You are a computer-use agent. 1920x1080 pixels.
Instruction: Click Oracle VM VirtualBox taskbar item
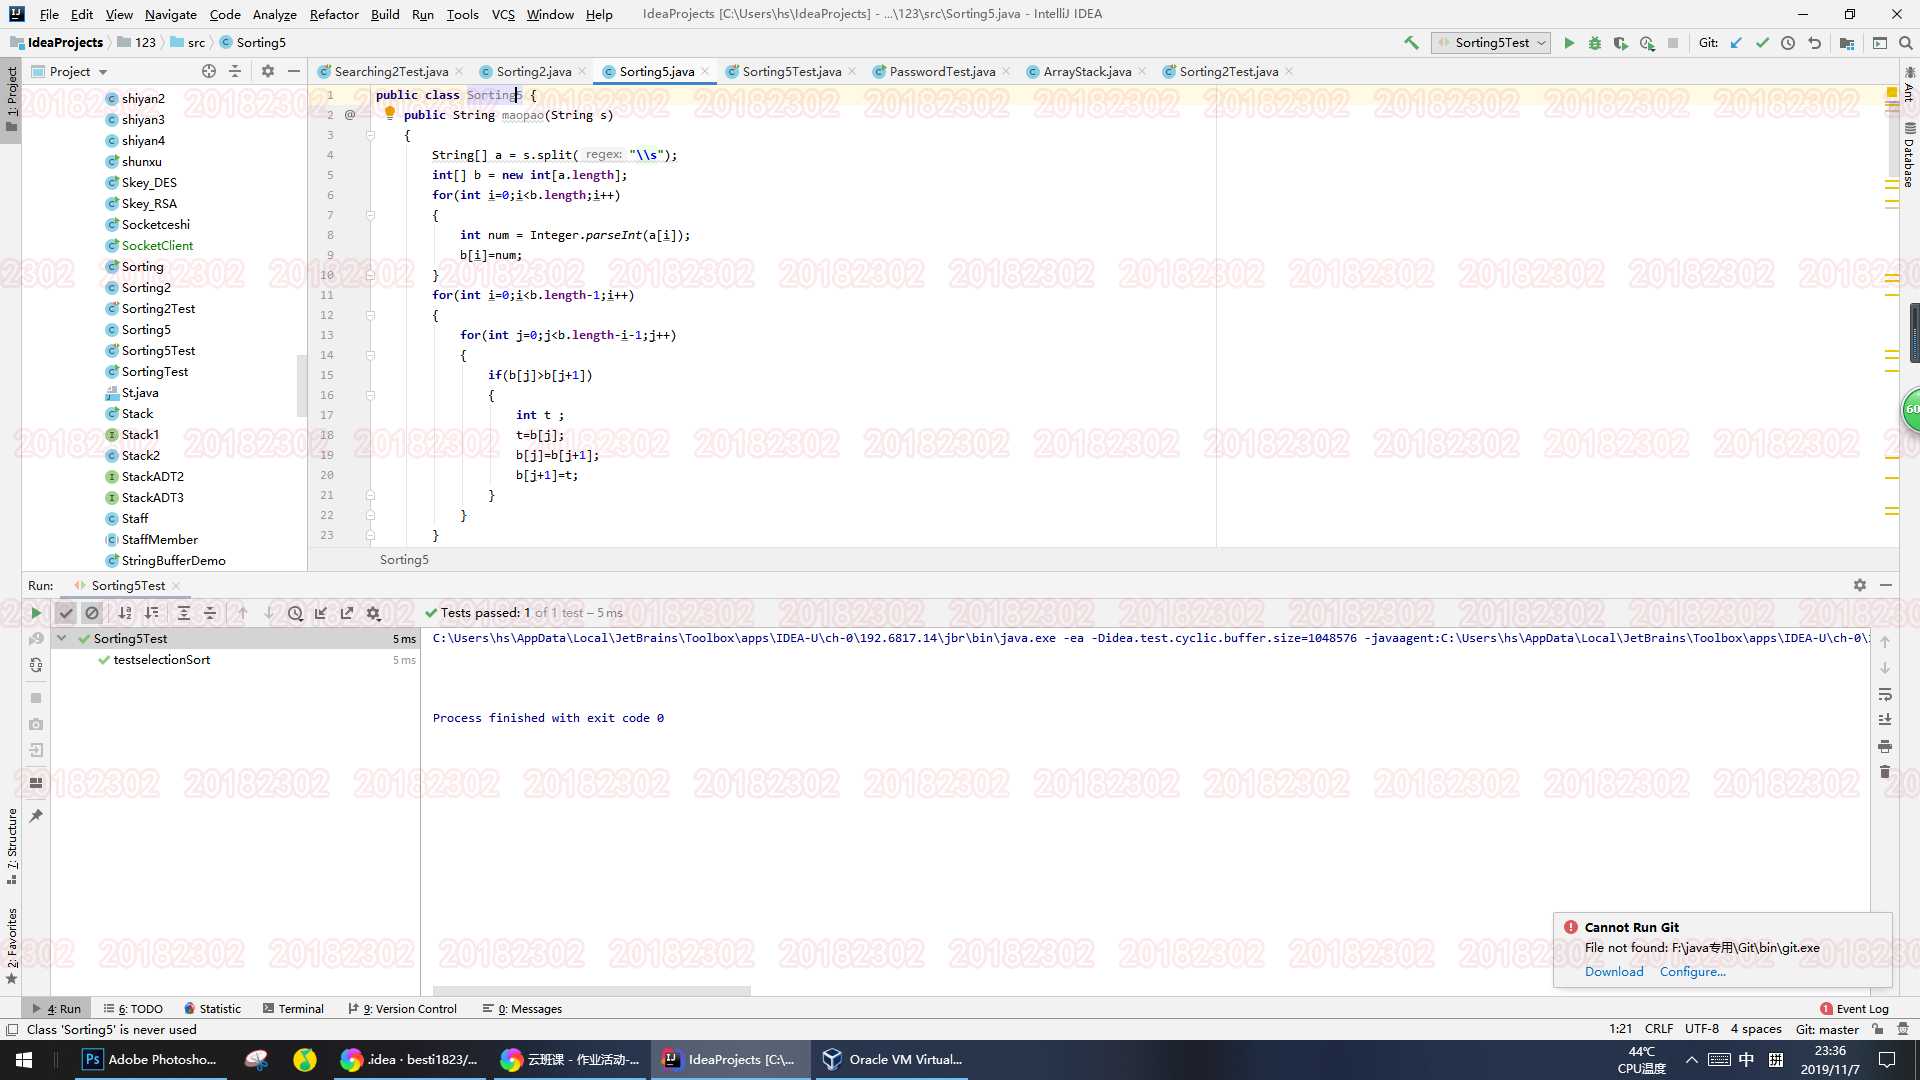[x=892, y=1059]
